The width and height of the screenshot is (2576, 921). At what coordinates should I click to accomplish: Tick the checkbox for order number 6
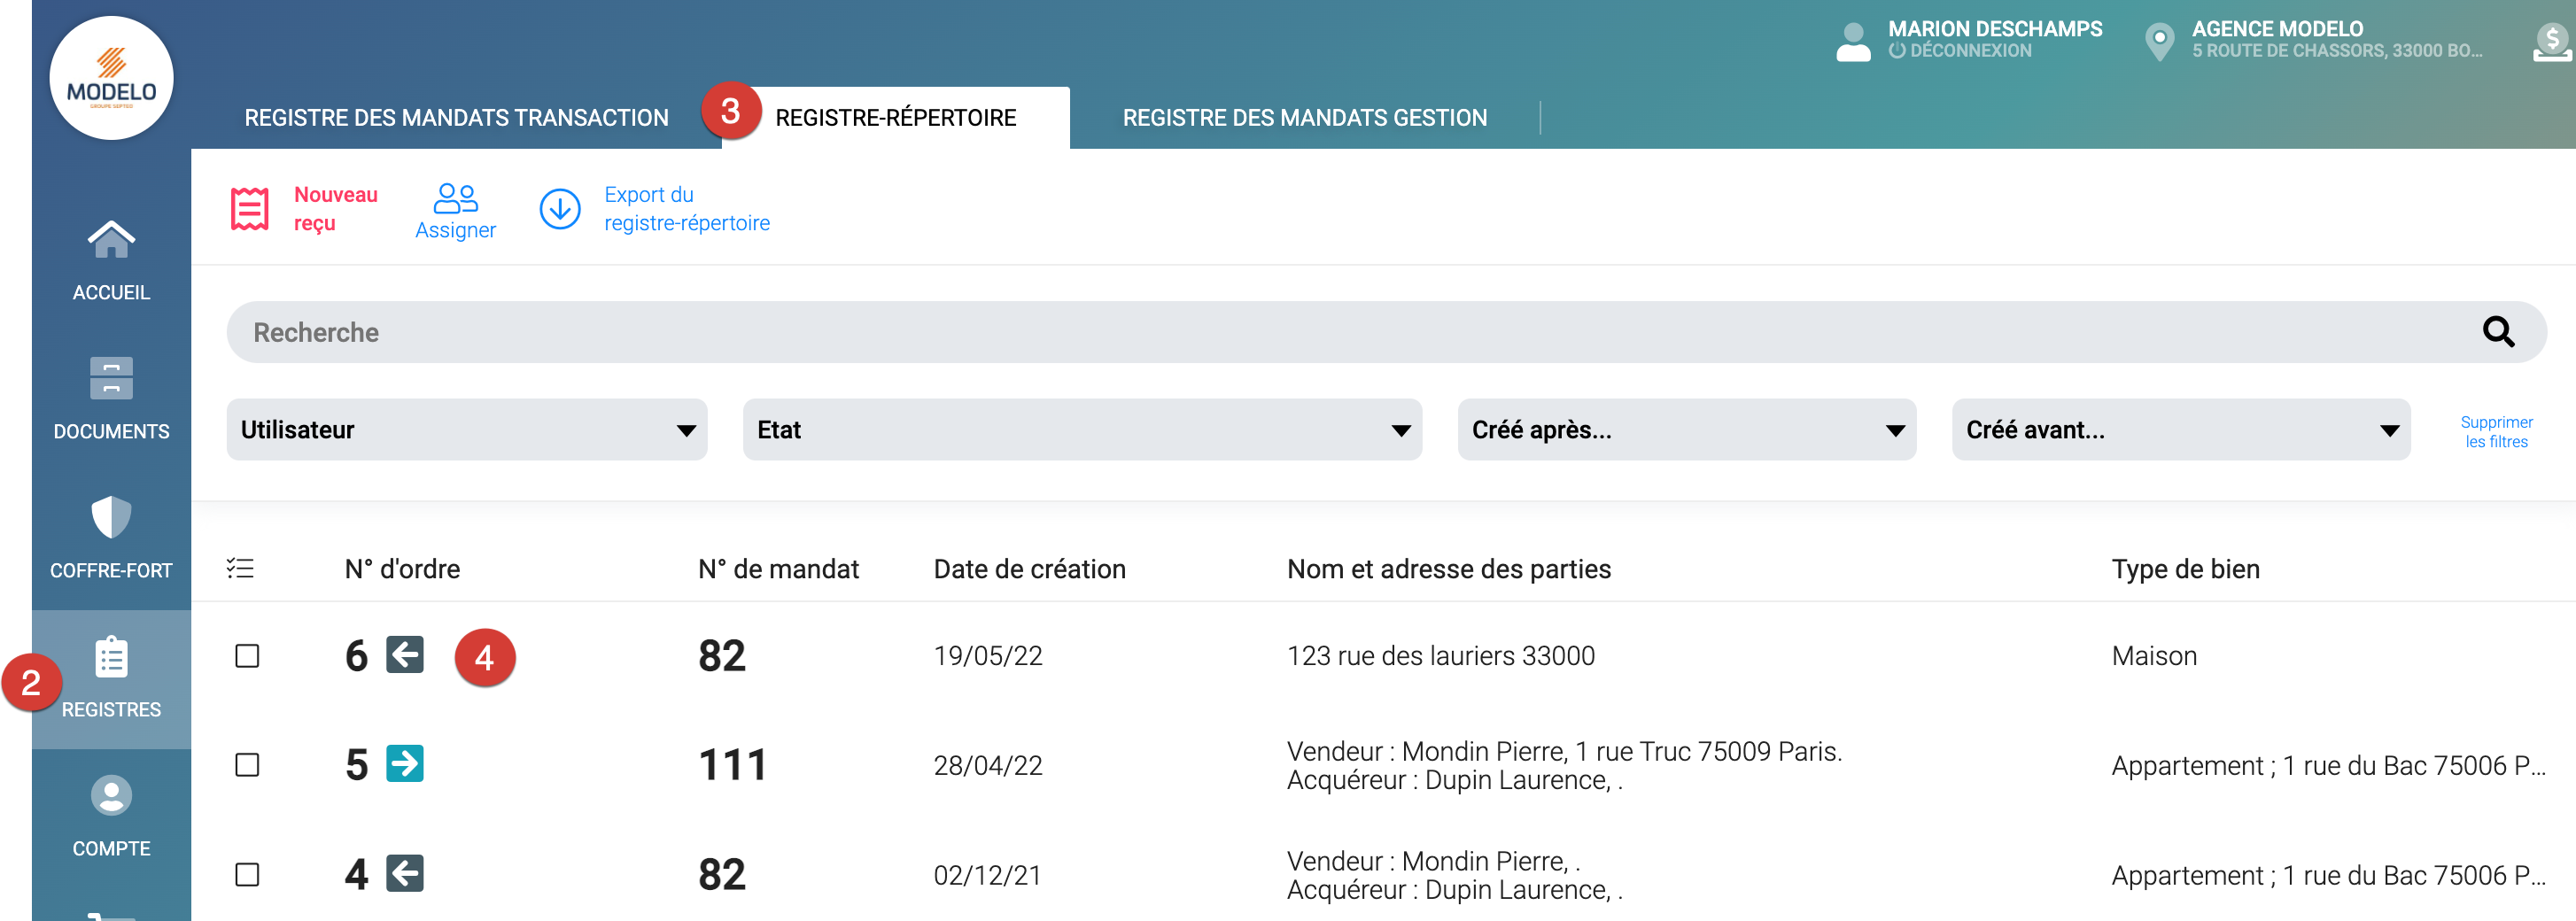click(247, 656)
